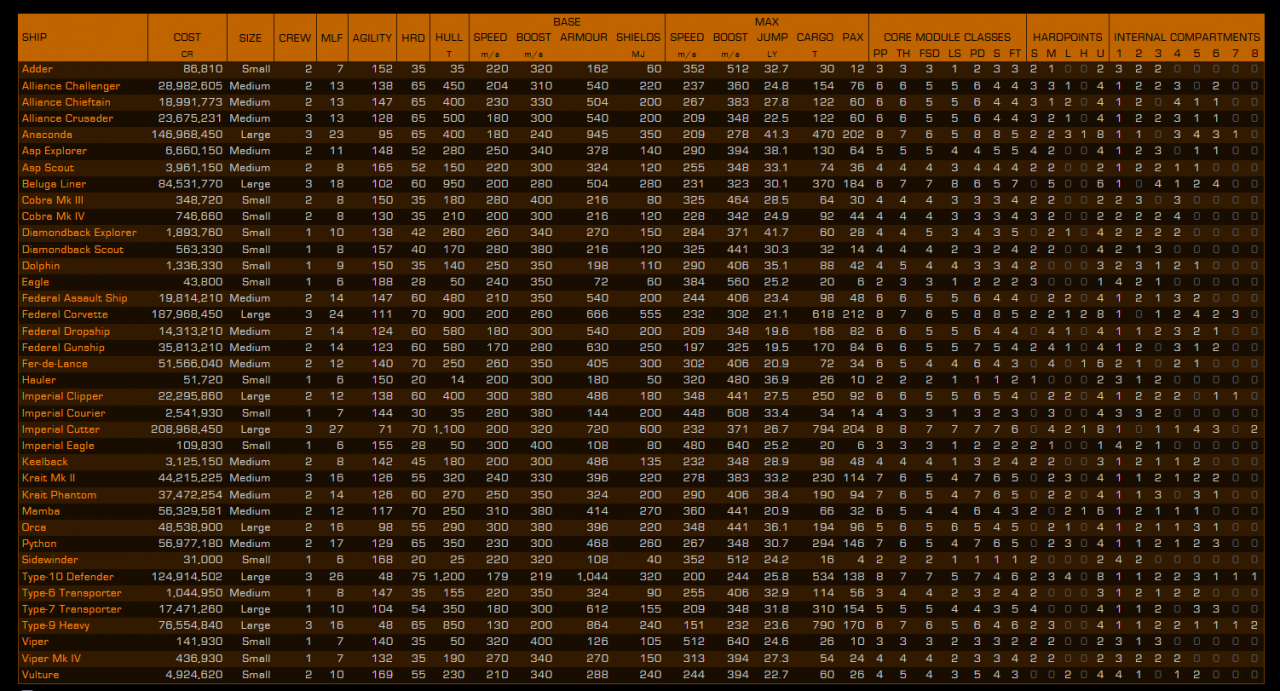
Task: Open the Imperial Cutter ship link
Action: (61, 429)
